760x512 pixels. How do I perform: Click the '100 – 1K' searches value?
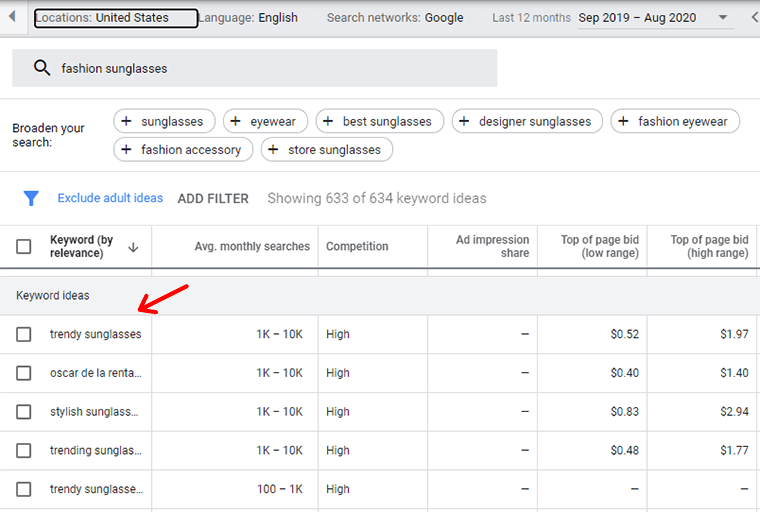tap(280, 489)
